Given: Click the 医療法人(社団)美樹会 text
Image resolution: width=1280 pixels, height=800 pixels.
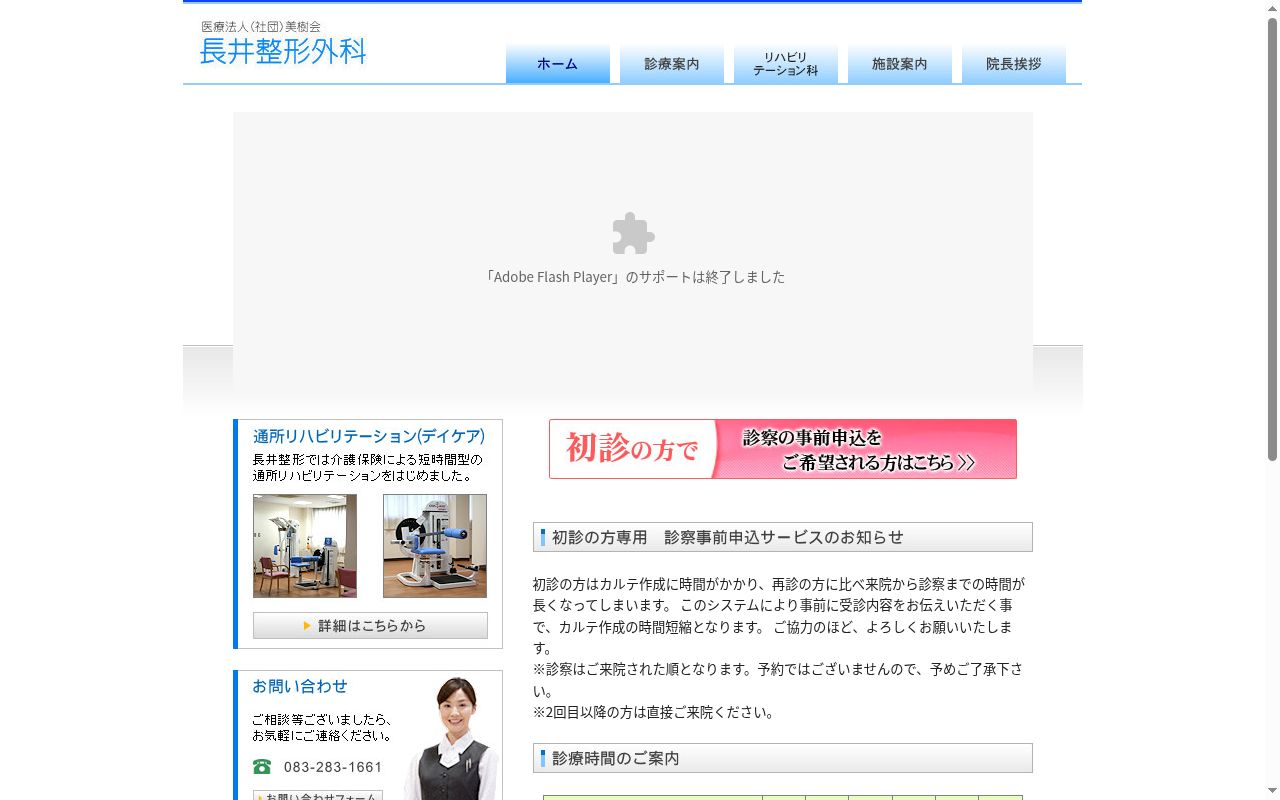Looking at the screenshot, I should (x=261, y=27).
